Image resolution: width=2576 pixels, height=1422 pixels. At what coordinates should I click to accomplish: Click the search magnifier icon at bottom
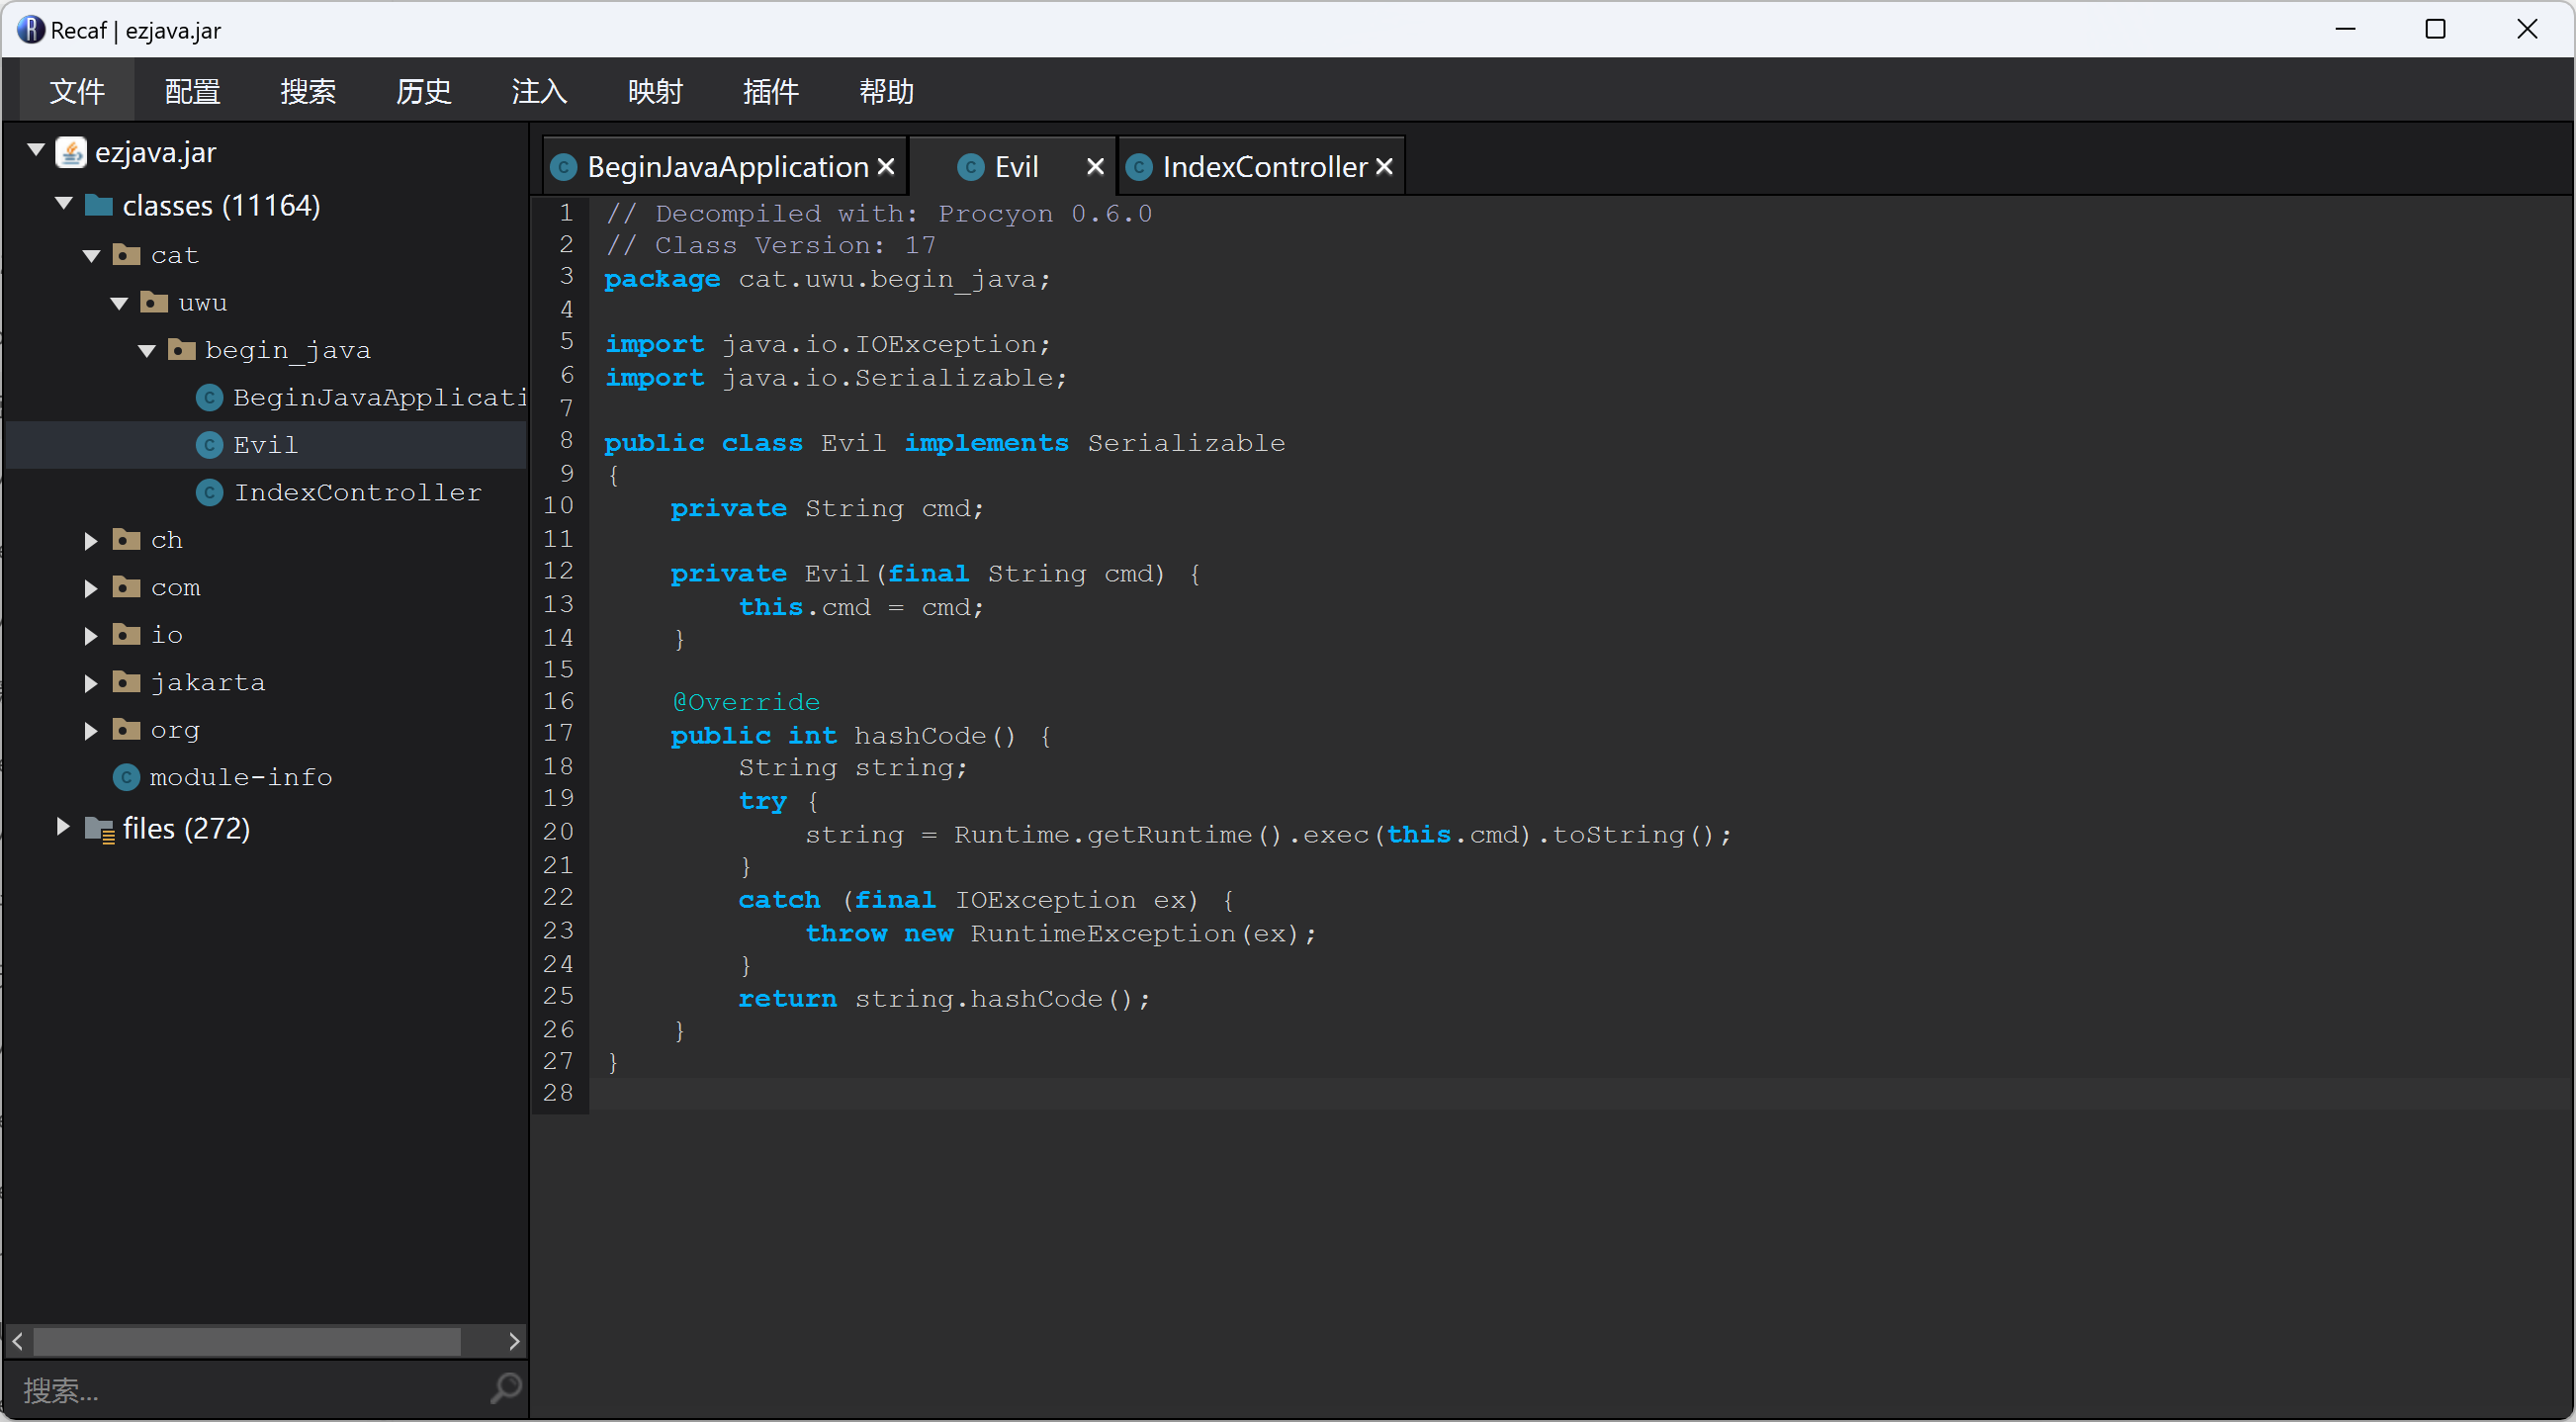pos(505,1388)
